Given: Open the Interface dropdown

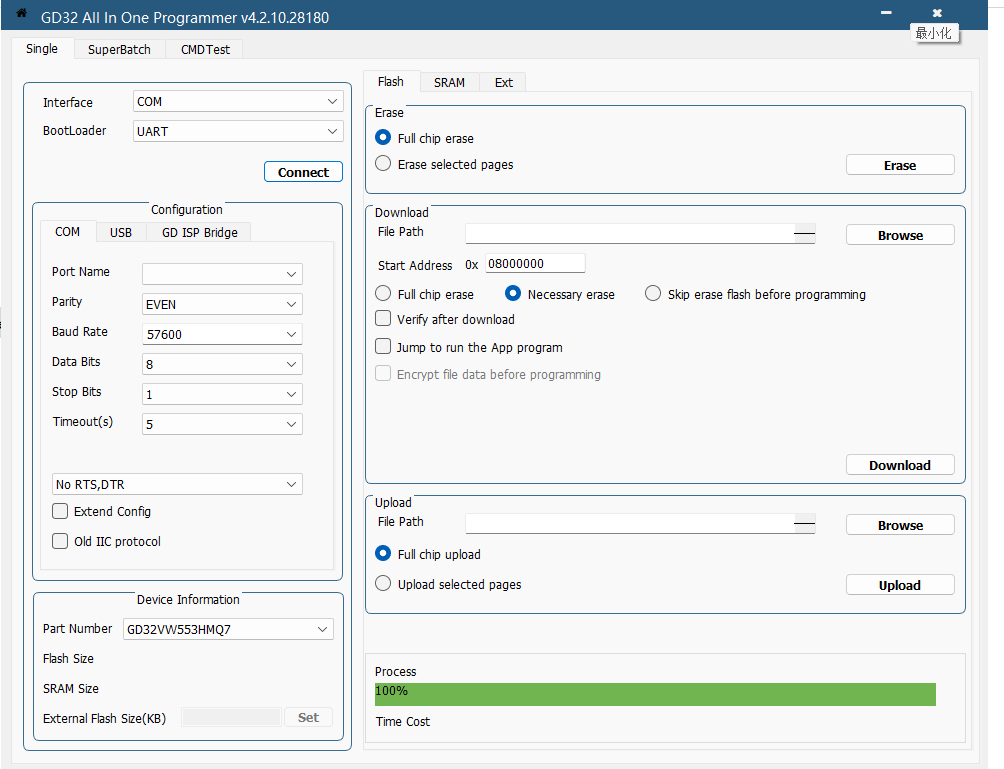Looking at the screenshot, I should (238, 102).
